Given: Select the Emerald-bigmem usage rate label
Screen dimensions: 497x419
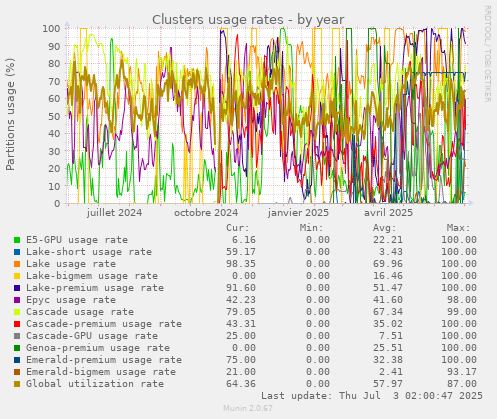Looking at the screenshot, I should click(101, 372).
